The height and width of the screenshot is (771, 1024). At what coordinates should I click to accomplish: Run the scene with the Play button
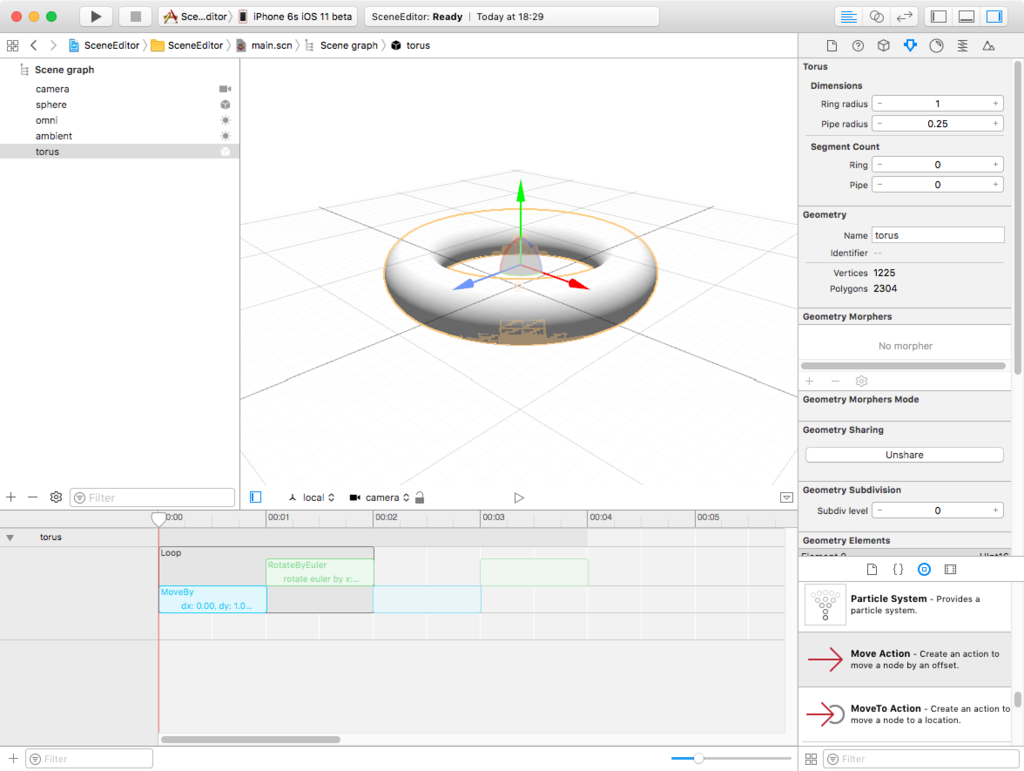click(x=95, y=16)
